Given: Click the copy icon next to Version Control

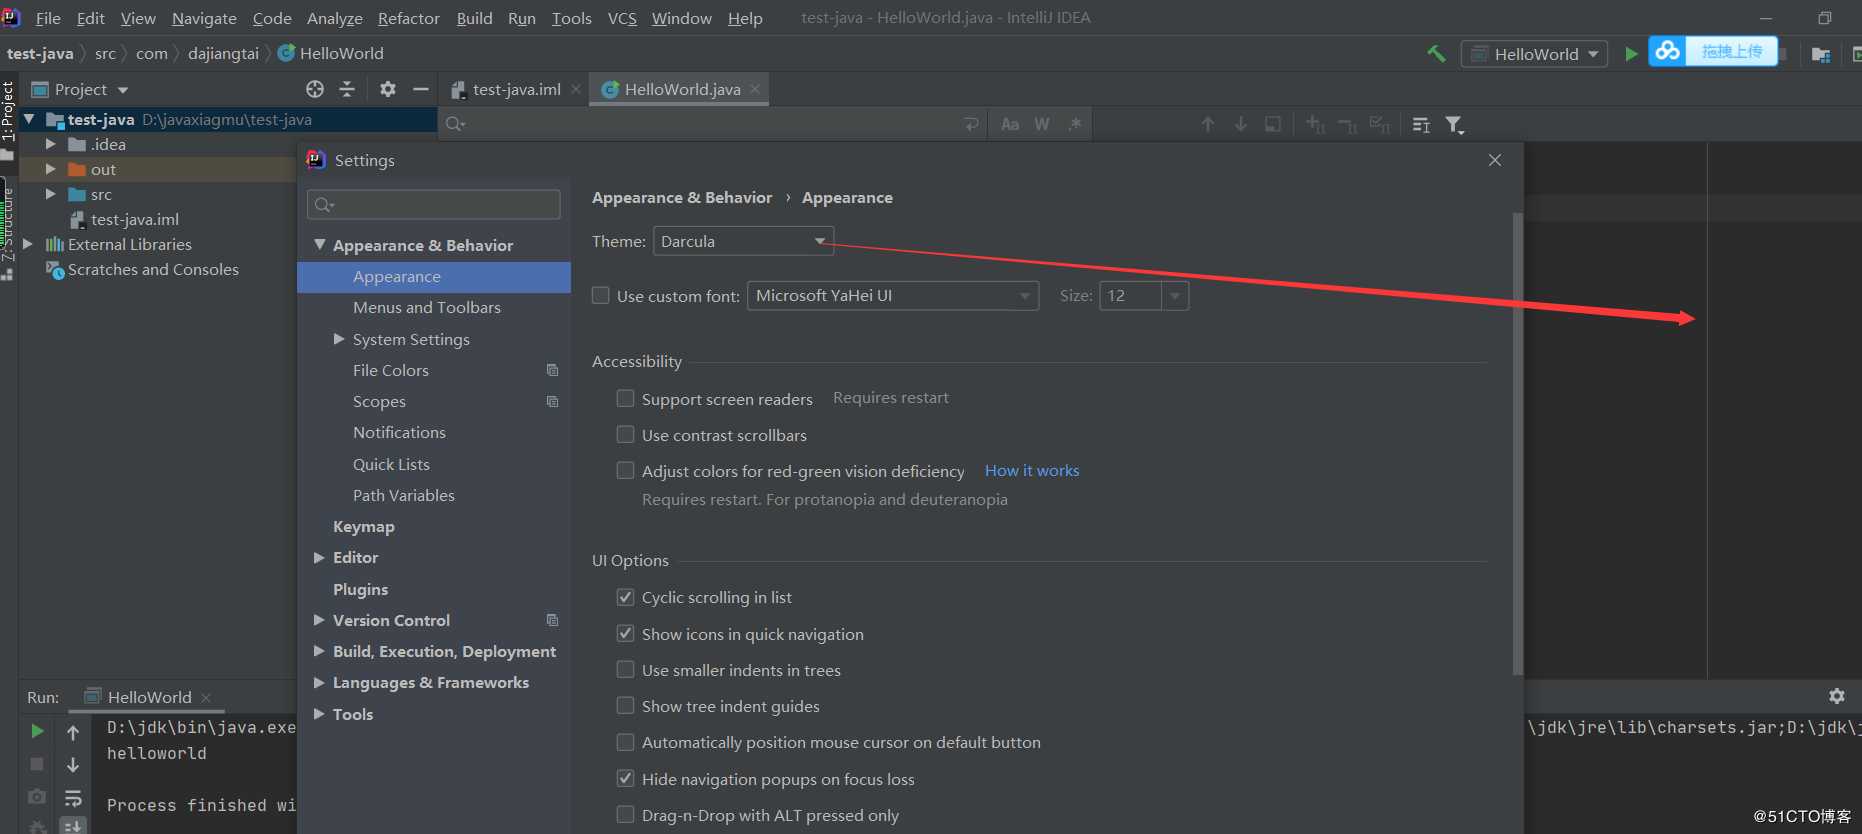Looking at the screenshot, I should [552, 620].
